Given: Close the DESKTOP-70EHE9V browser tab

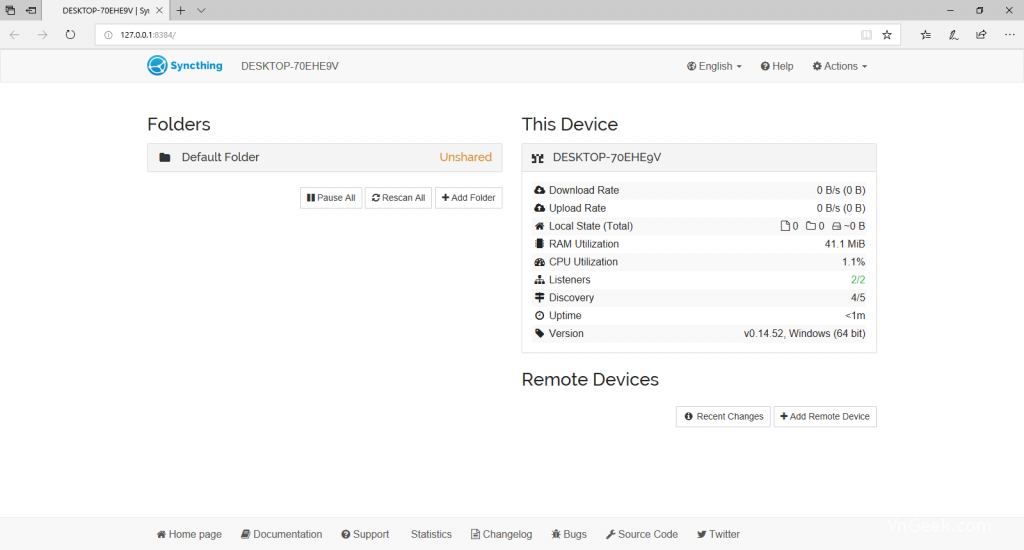Looking at the screenshot, I should [x=159, y=10].
